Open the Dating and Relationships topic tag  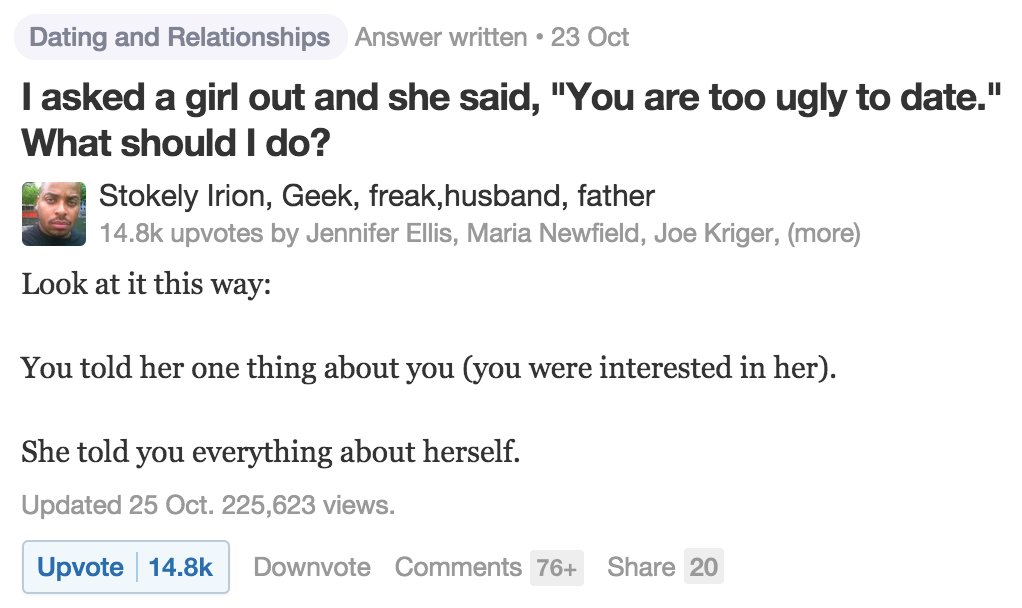(180, 38)
